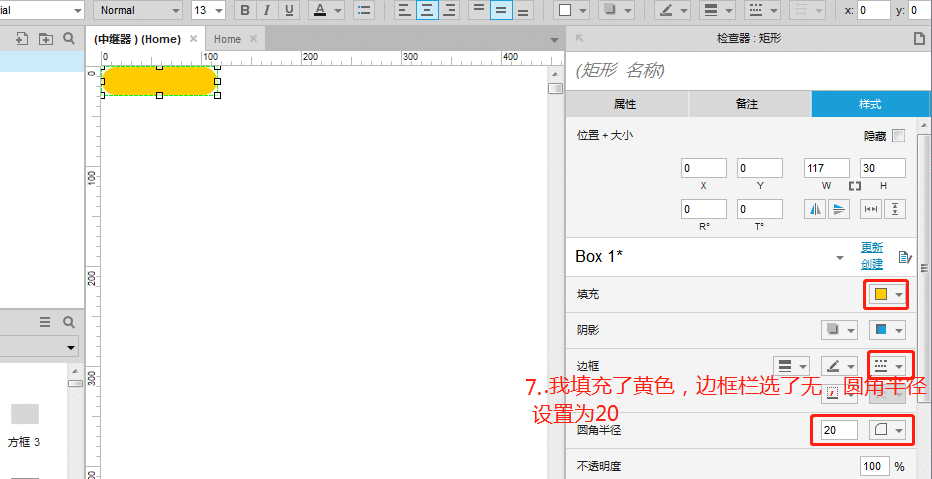The width and height of the screenshot is (932, 479).
Task: Click the fit width to text icon
Action: (871, 209)
